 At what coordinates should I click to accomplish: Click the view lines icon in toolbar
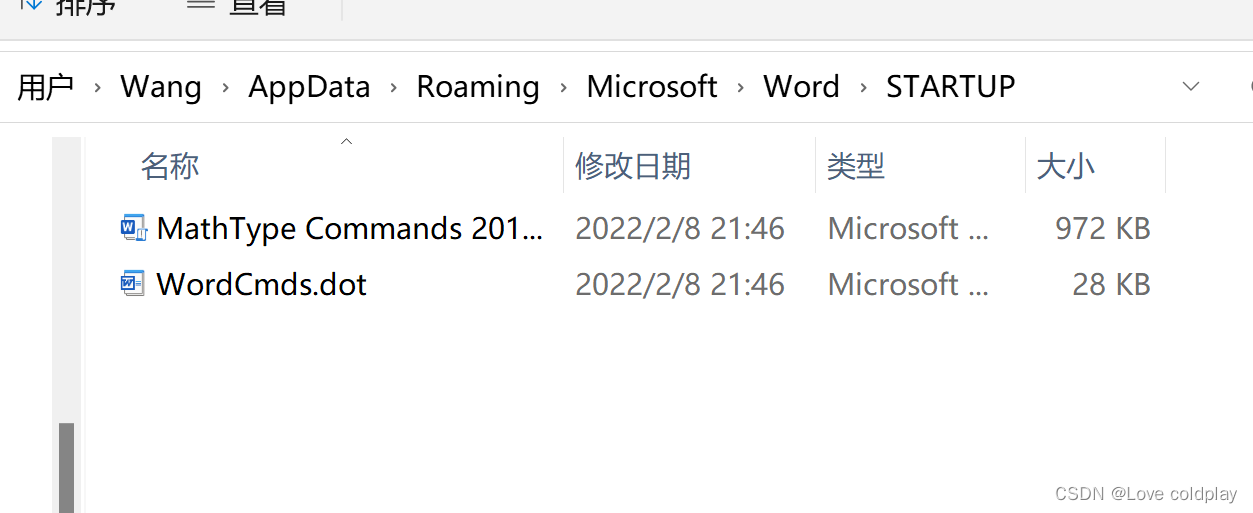(x=201, y=4)
